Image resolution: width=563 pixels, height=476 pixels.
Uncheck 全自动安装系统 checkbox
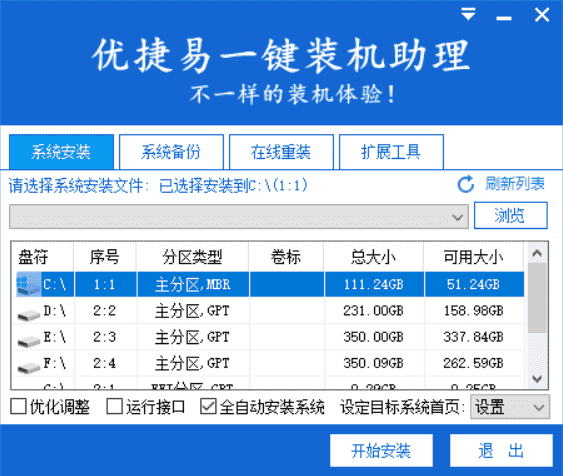pyautogui.click(x=208, y=407)
